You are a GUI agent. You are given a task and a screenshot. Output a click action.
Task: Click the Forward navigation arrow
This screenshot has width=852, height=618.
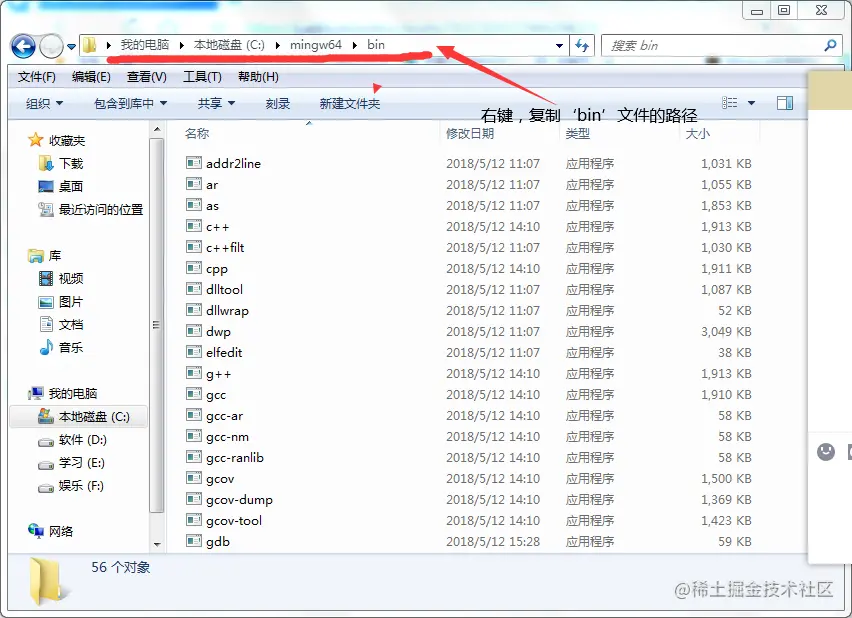pos(50,45)
